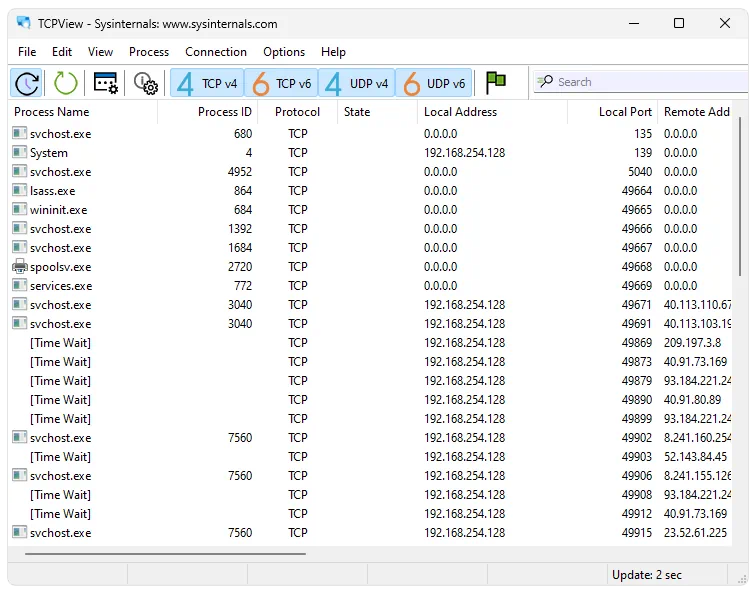
Task: Toggle the UDP v4 filter
Action: [x=357, y=83]
